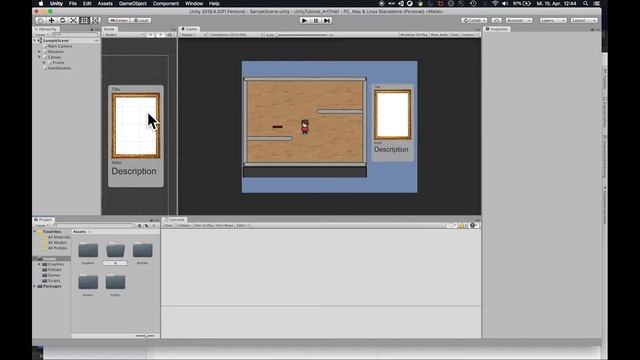This screenshot has height=360, width=640.
Task: Toggle Local/Global handle rotation
Action: pos(141,20)
